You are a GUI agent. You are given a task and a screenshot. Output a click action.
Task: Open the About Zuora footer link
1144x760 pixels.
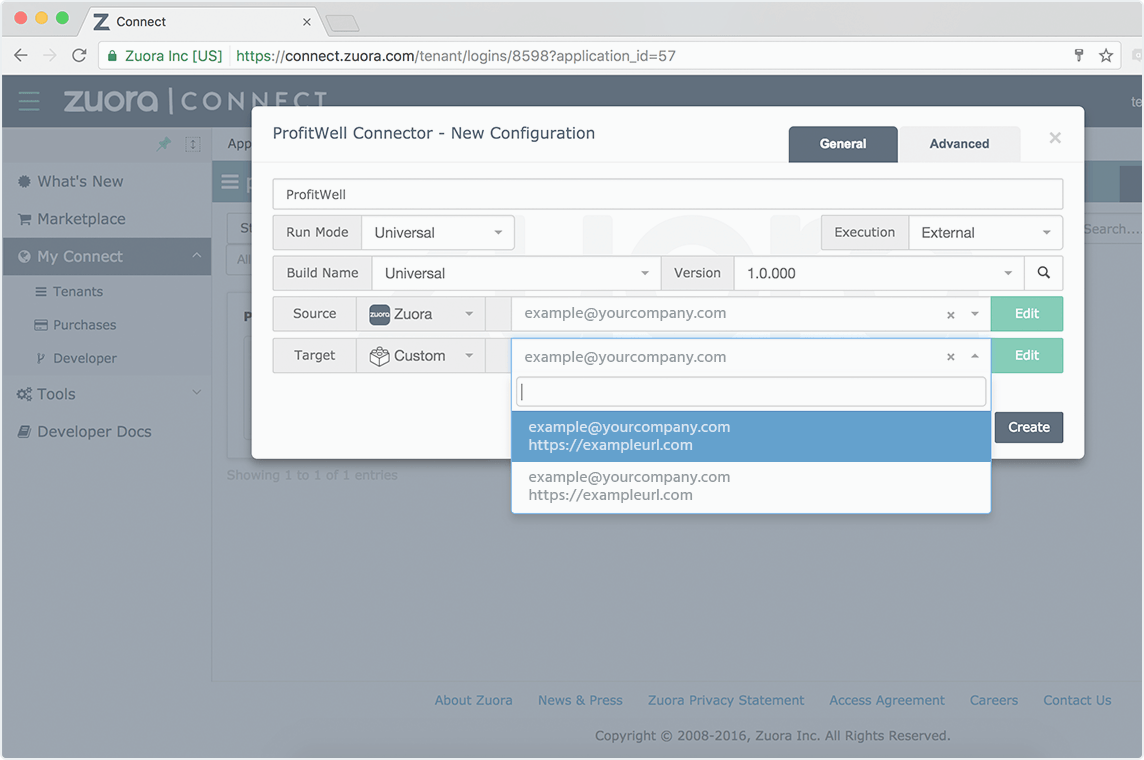click(x=474, y=700)
